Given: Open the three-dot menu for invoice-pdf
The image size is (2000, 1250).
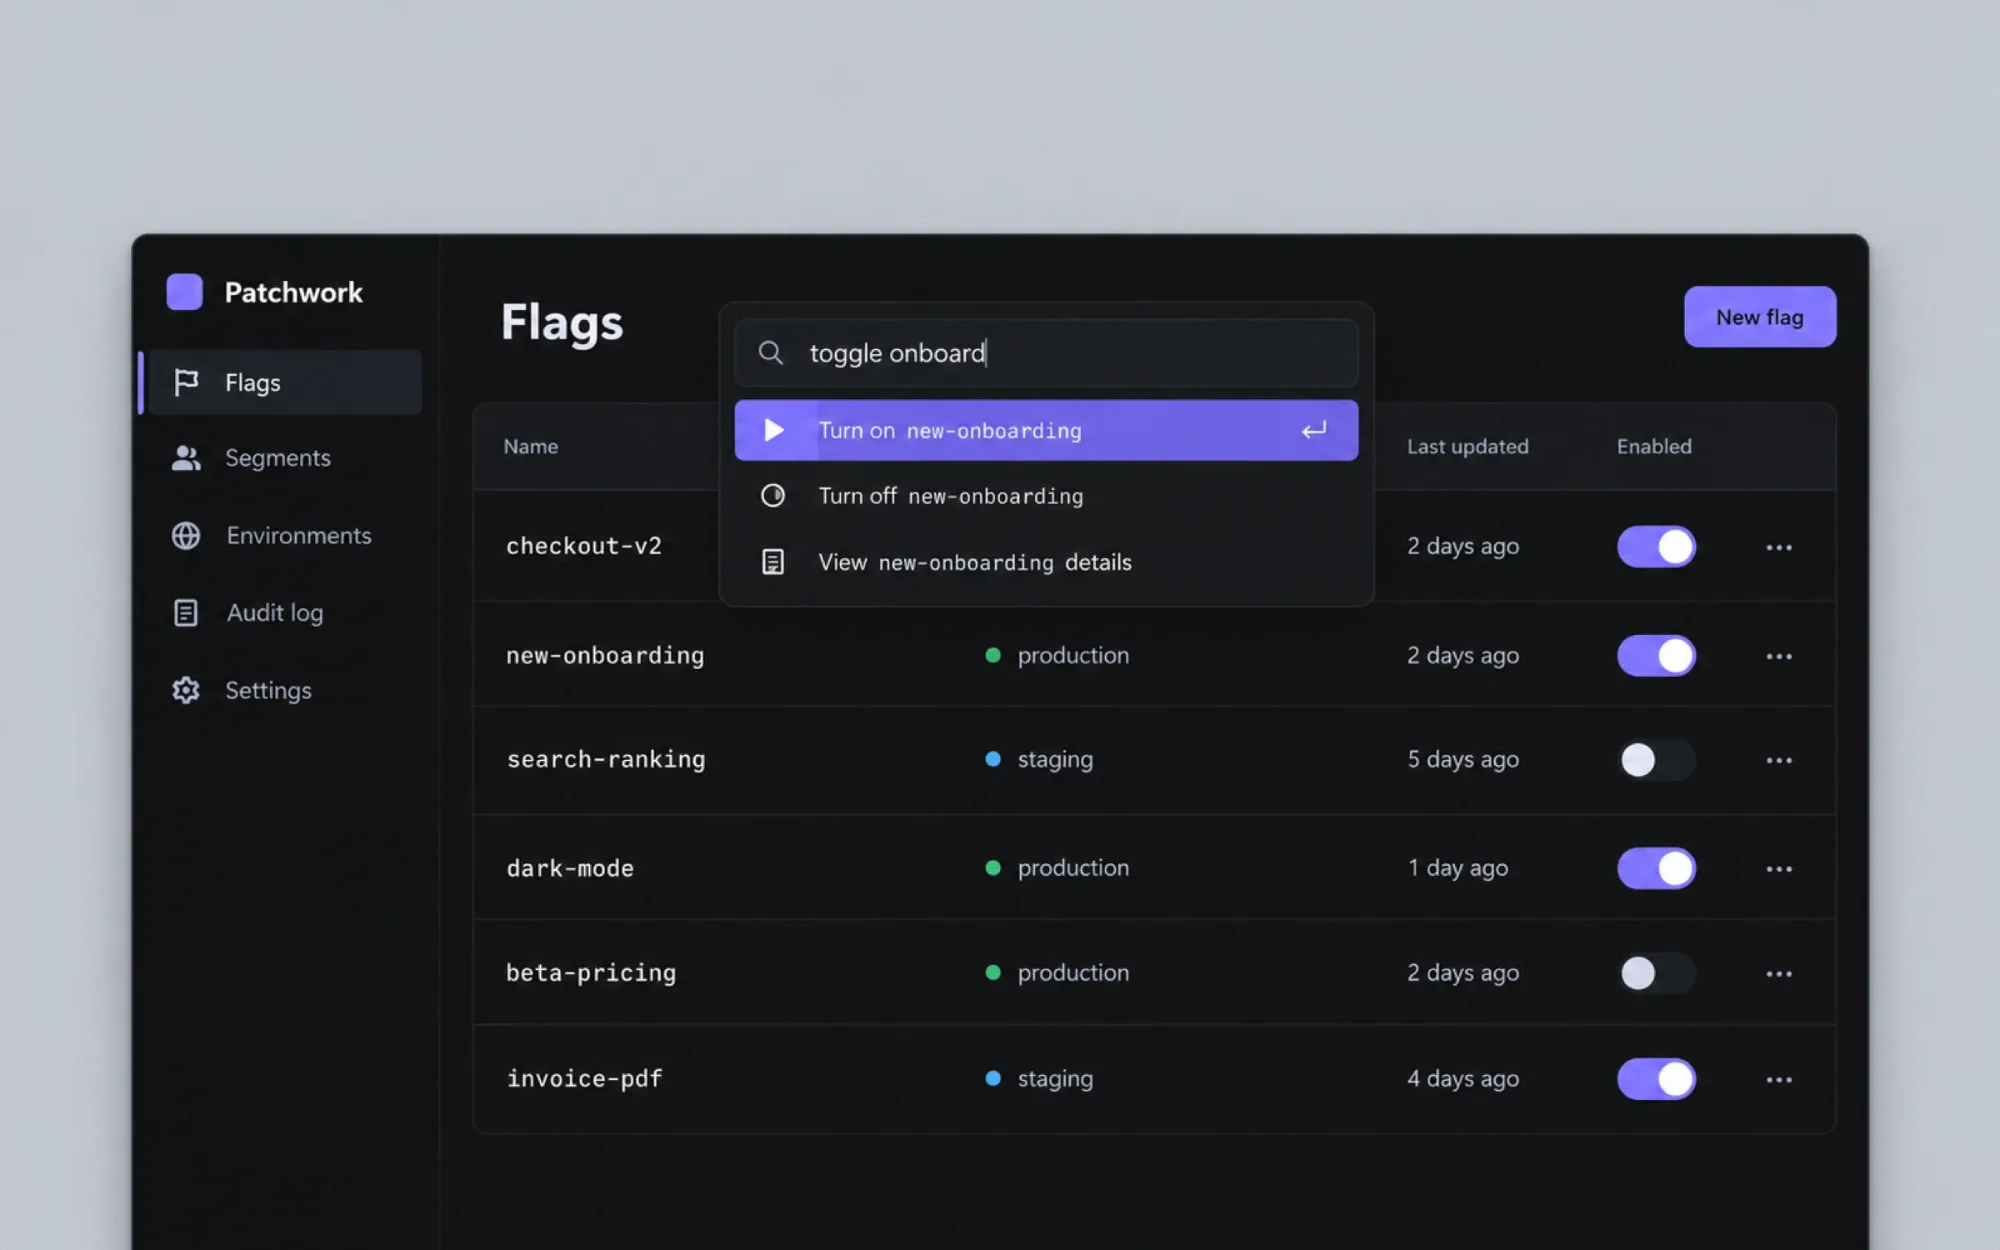Looking at the screenshot, I should pos(1779,1079).
